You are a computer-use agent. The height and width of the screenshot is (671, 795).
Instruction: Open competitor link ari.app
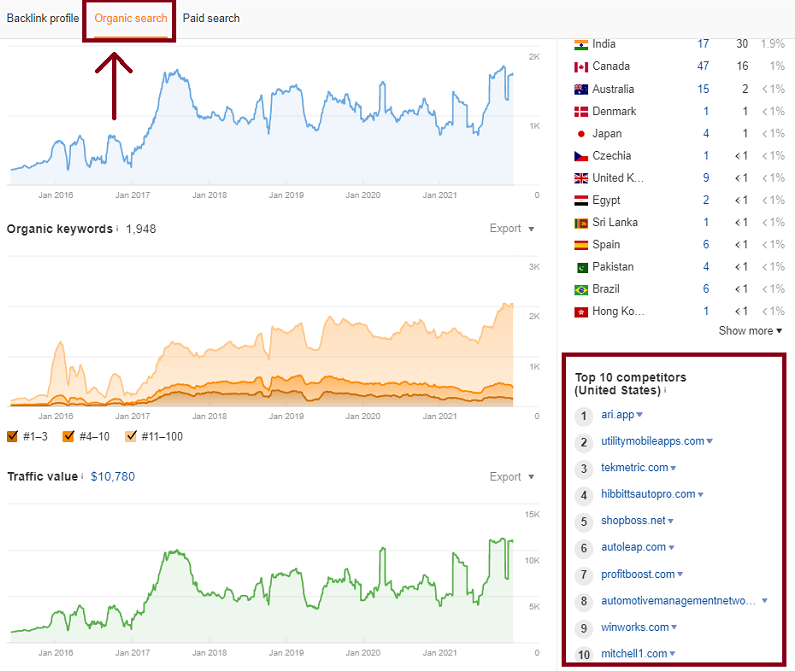point(618,414)
